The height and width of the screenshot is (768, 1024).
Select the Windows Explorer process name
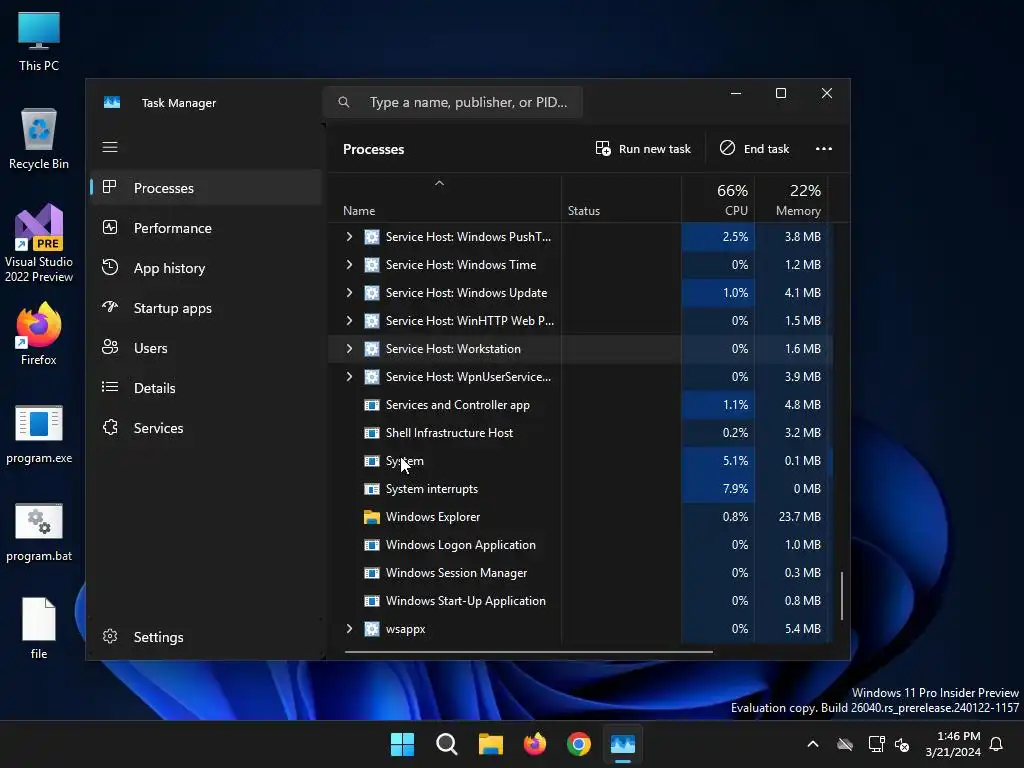pos(432,517)
